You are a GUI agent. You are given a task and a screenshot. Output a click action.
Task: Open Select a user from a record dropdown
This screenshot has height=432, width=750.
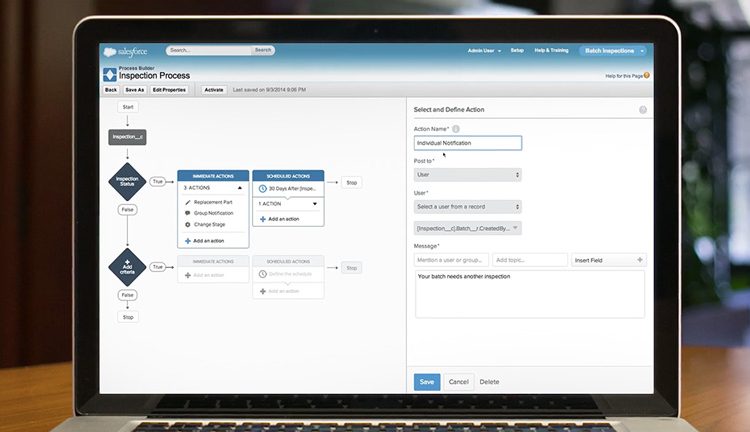[467, 207]
